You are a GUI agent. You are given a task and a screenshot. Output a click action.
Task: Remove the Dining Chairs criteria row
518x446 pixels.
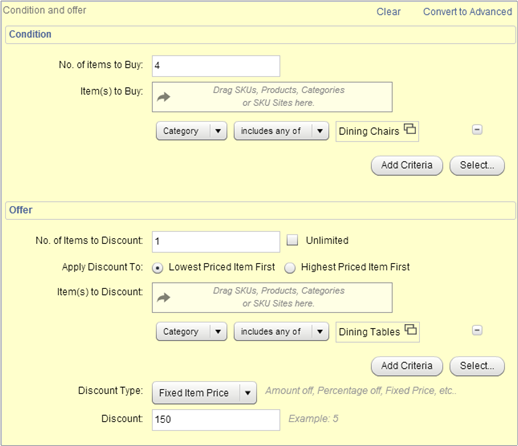click(x=477, y=130)
